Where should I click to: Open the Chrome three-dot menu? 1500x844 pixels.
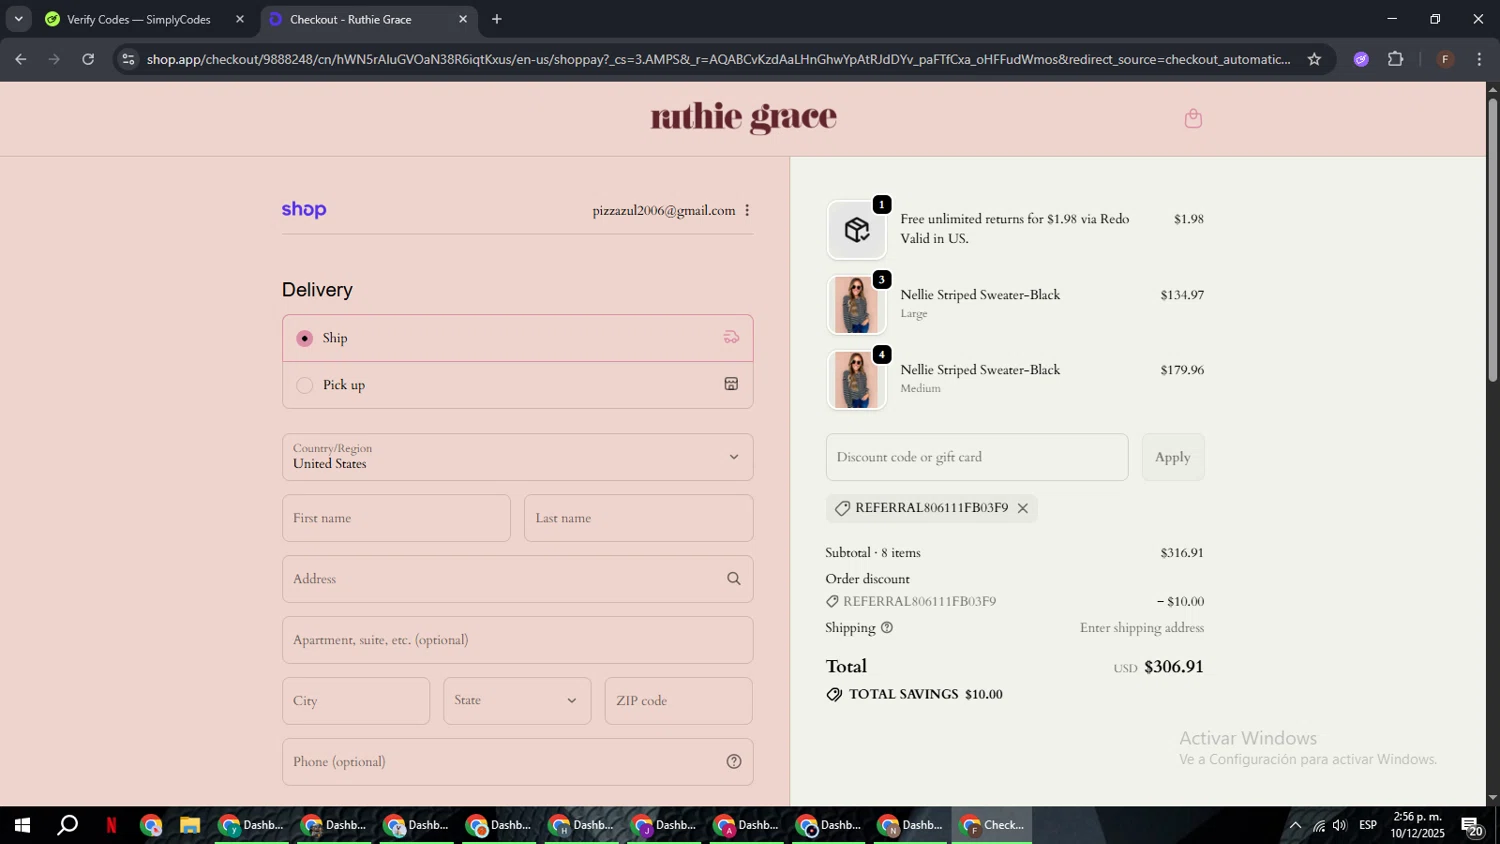1479,59
